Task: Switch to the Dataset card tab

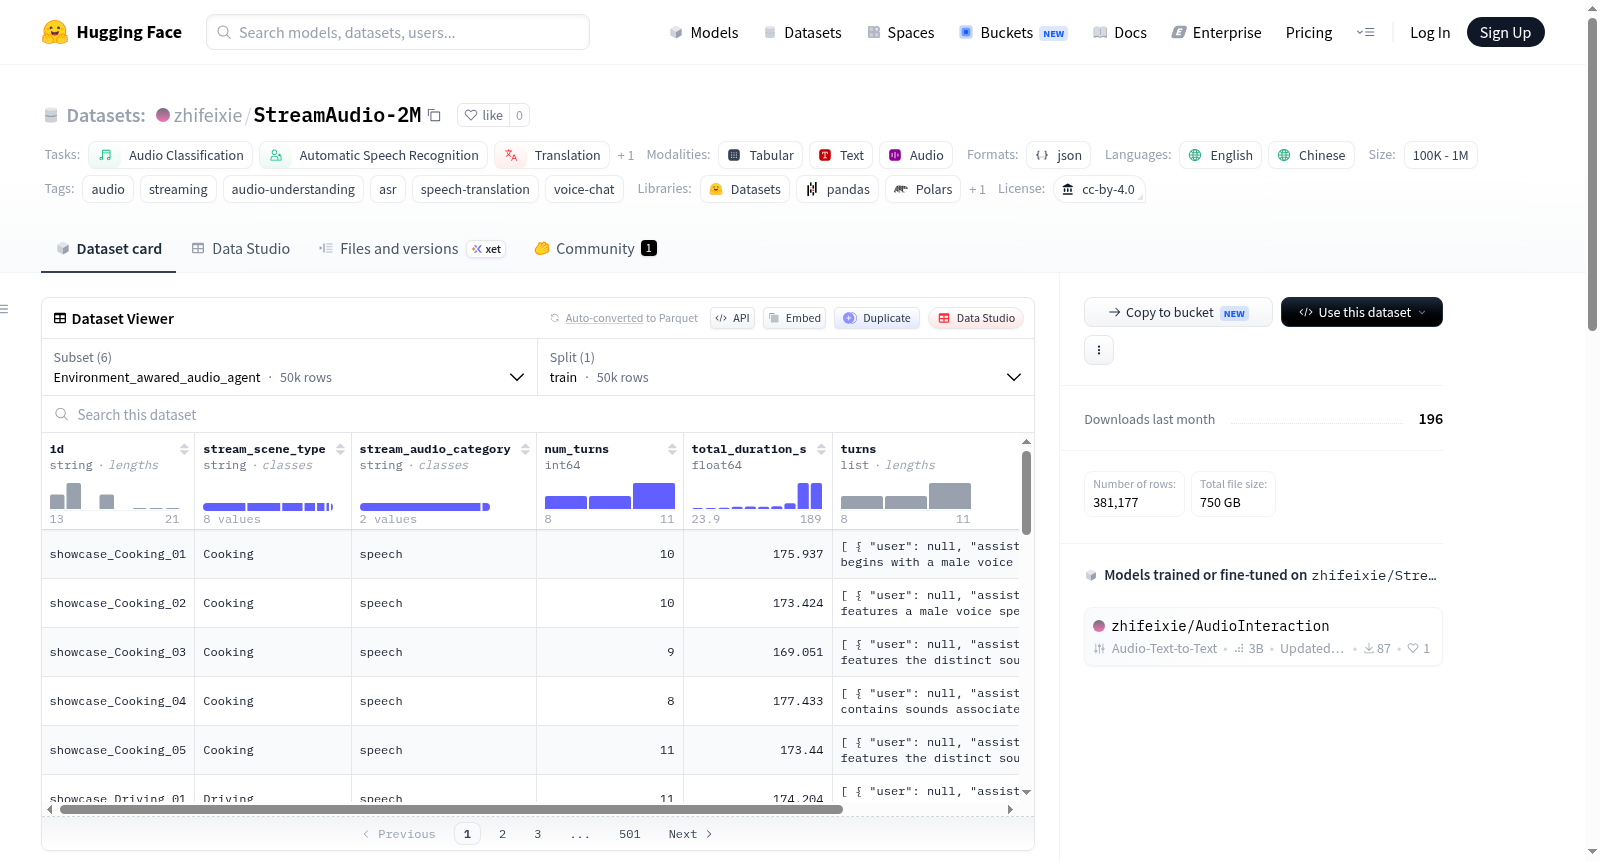Action: (x=109, y=249)
